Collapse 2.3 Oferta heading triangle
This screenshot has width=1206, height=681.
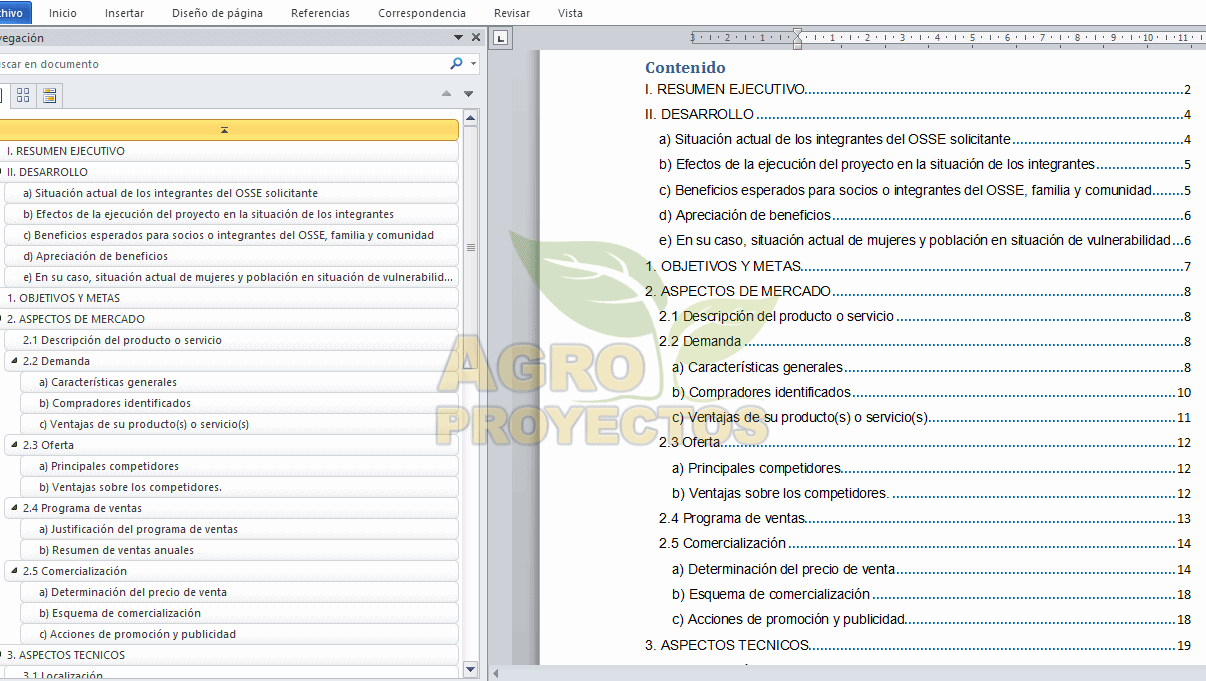tap(14, 445)
